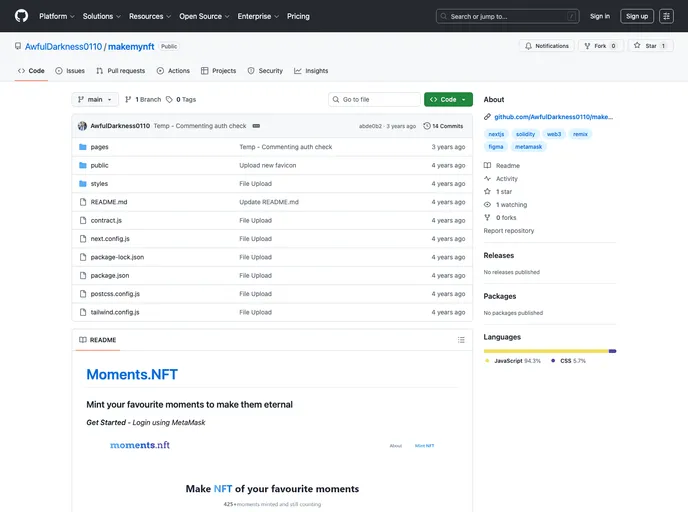The image size is (688, 512).
Task: Click the yellow JavaScript language bar
Action: pos(545,351)
